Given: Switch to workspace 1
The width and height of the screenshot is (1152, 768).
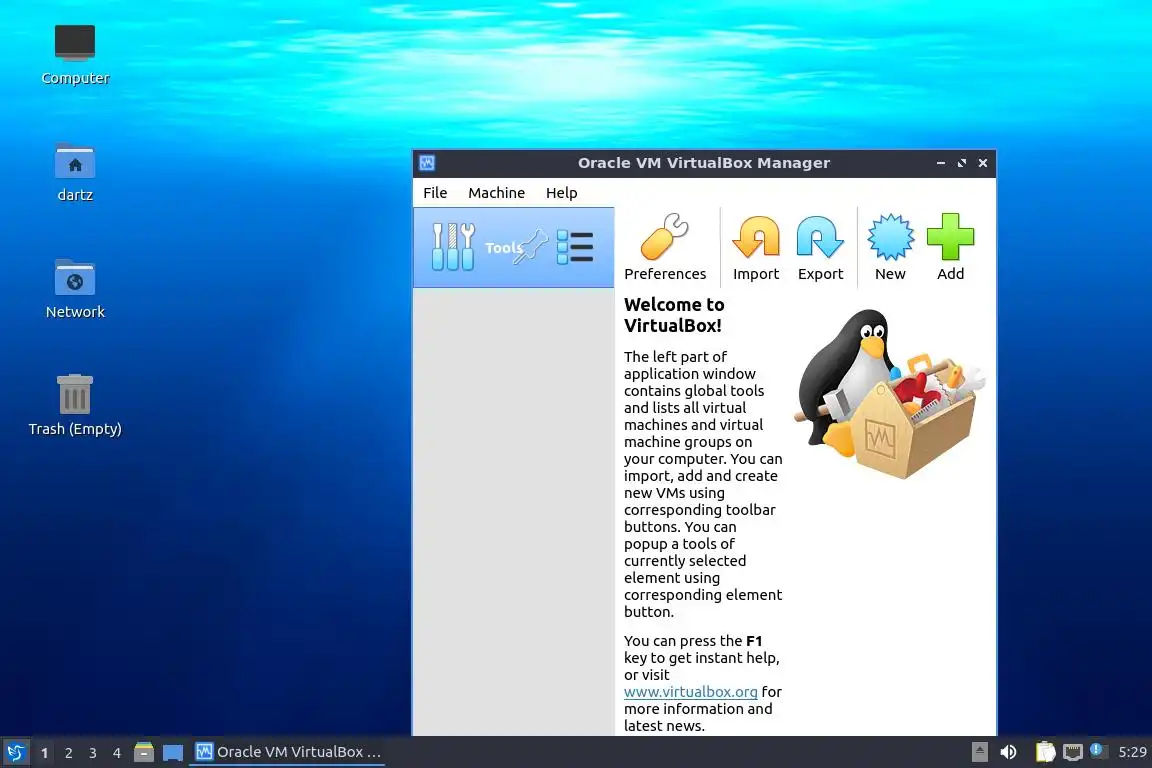Looking at the screenshot, I should 45,753.
